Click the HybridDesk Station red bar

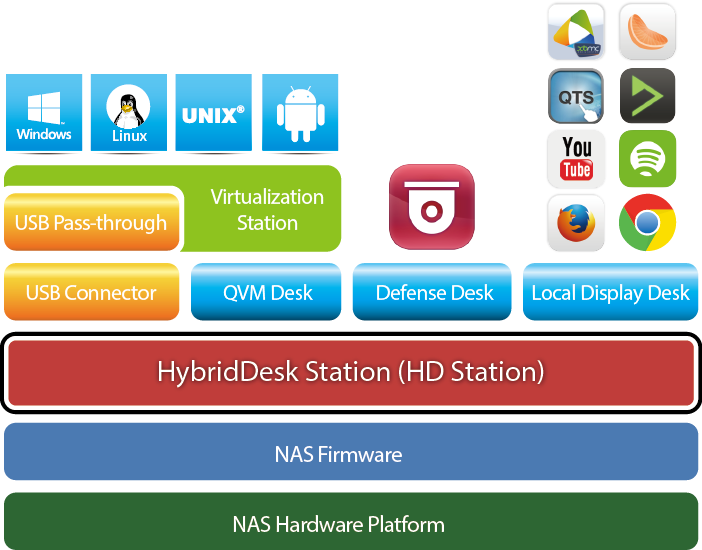tap(350, 373)
